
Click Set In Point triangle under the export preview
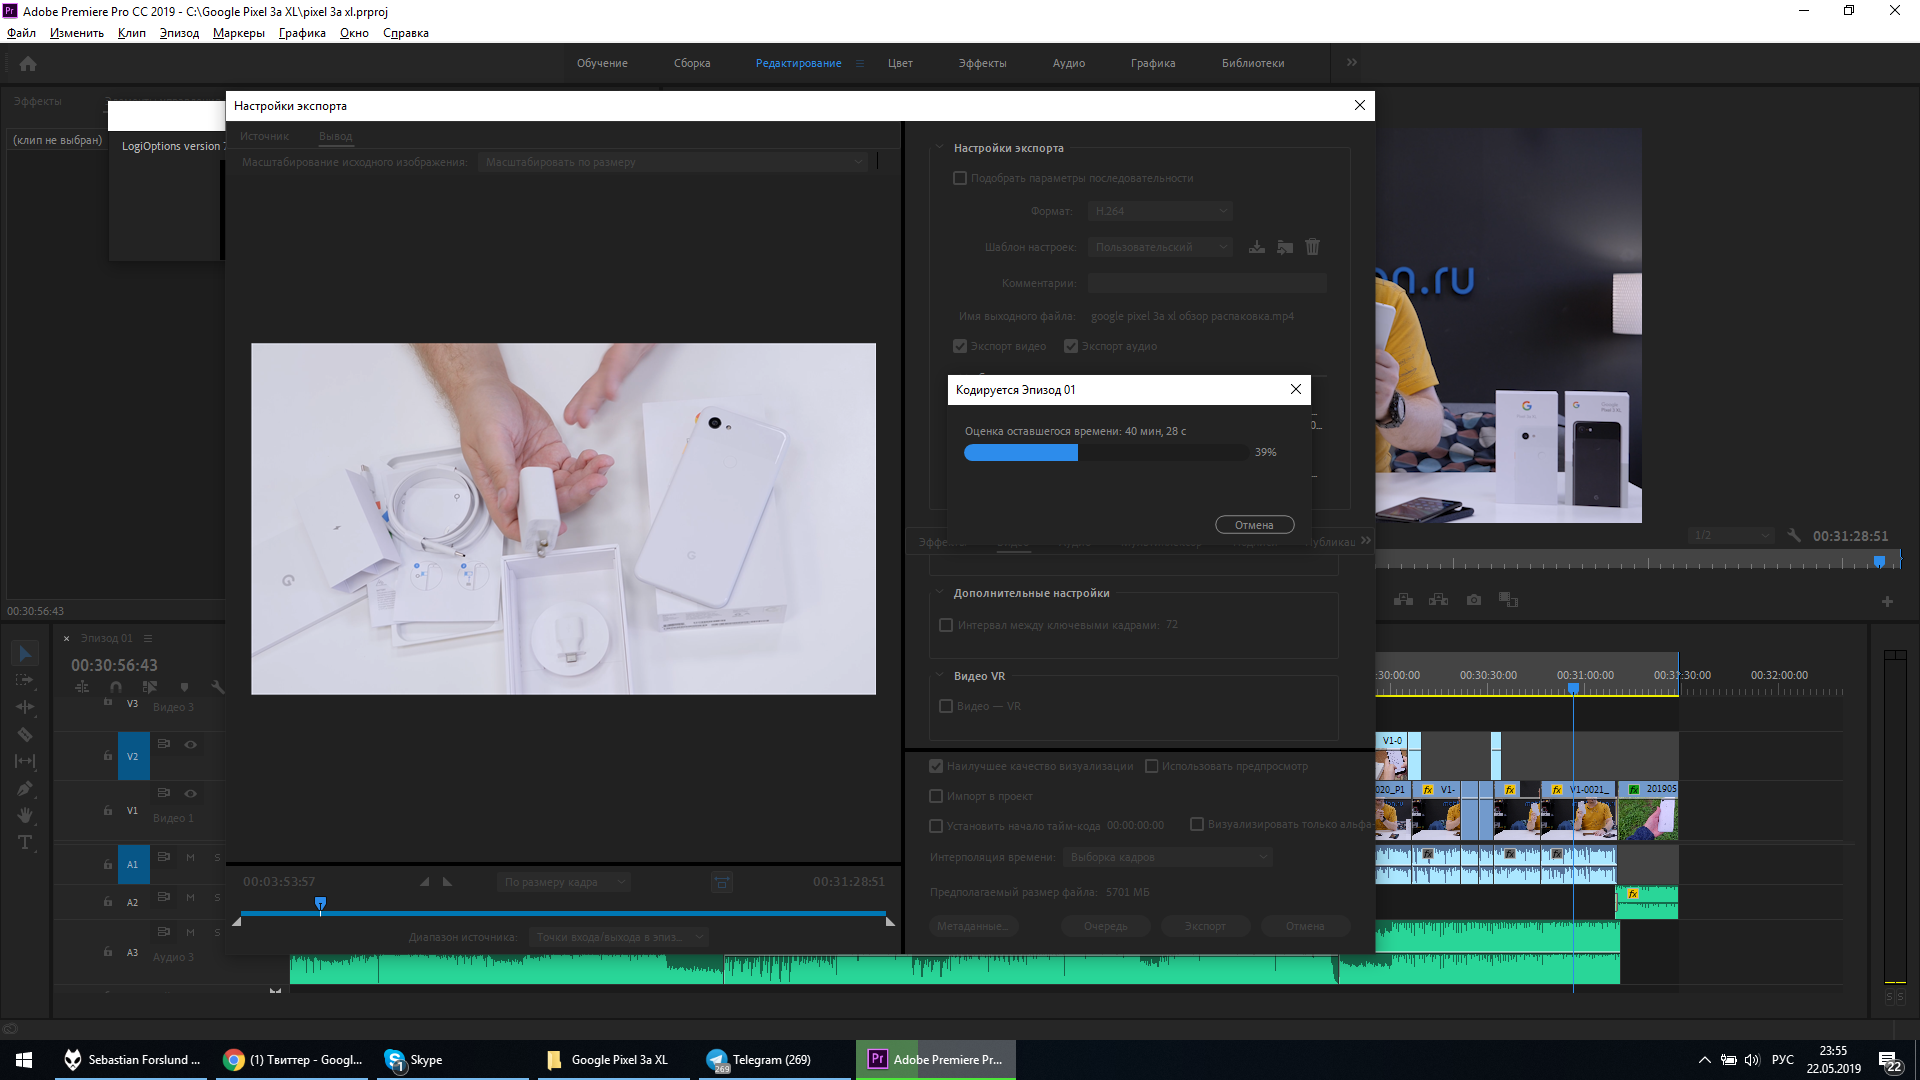[x=424, y=882]
